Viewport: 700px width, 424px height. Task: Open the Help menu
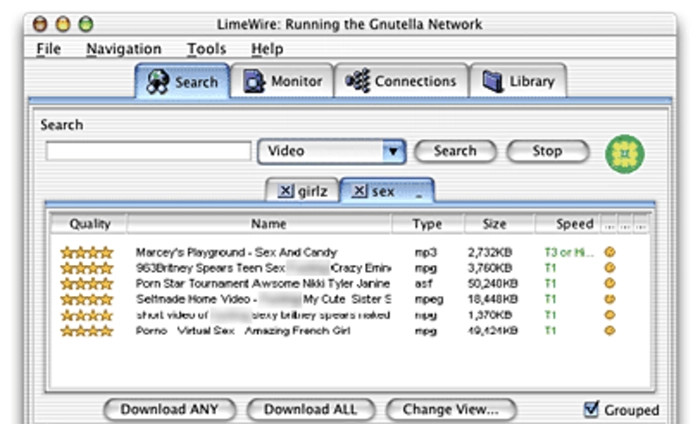(x=267, y=49)
